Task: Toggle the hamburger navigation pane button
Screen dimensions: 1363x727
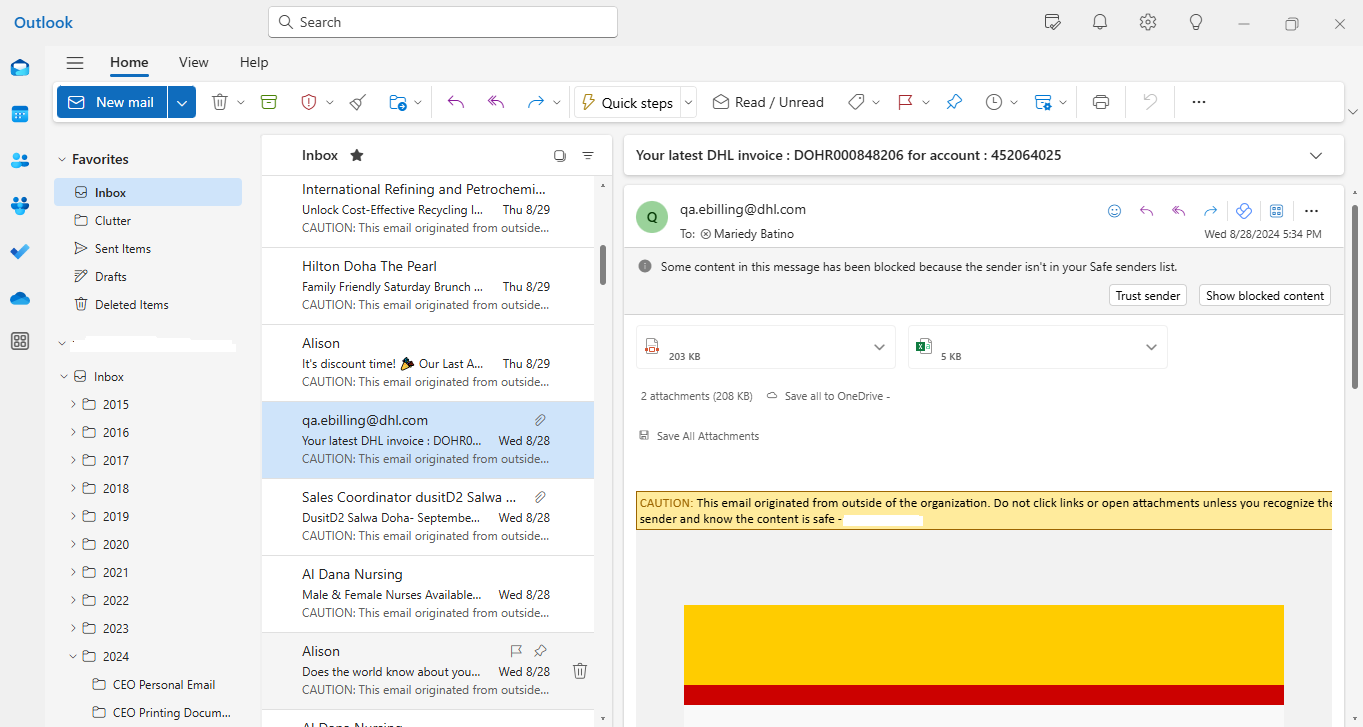Action: (x=75, y=62)
